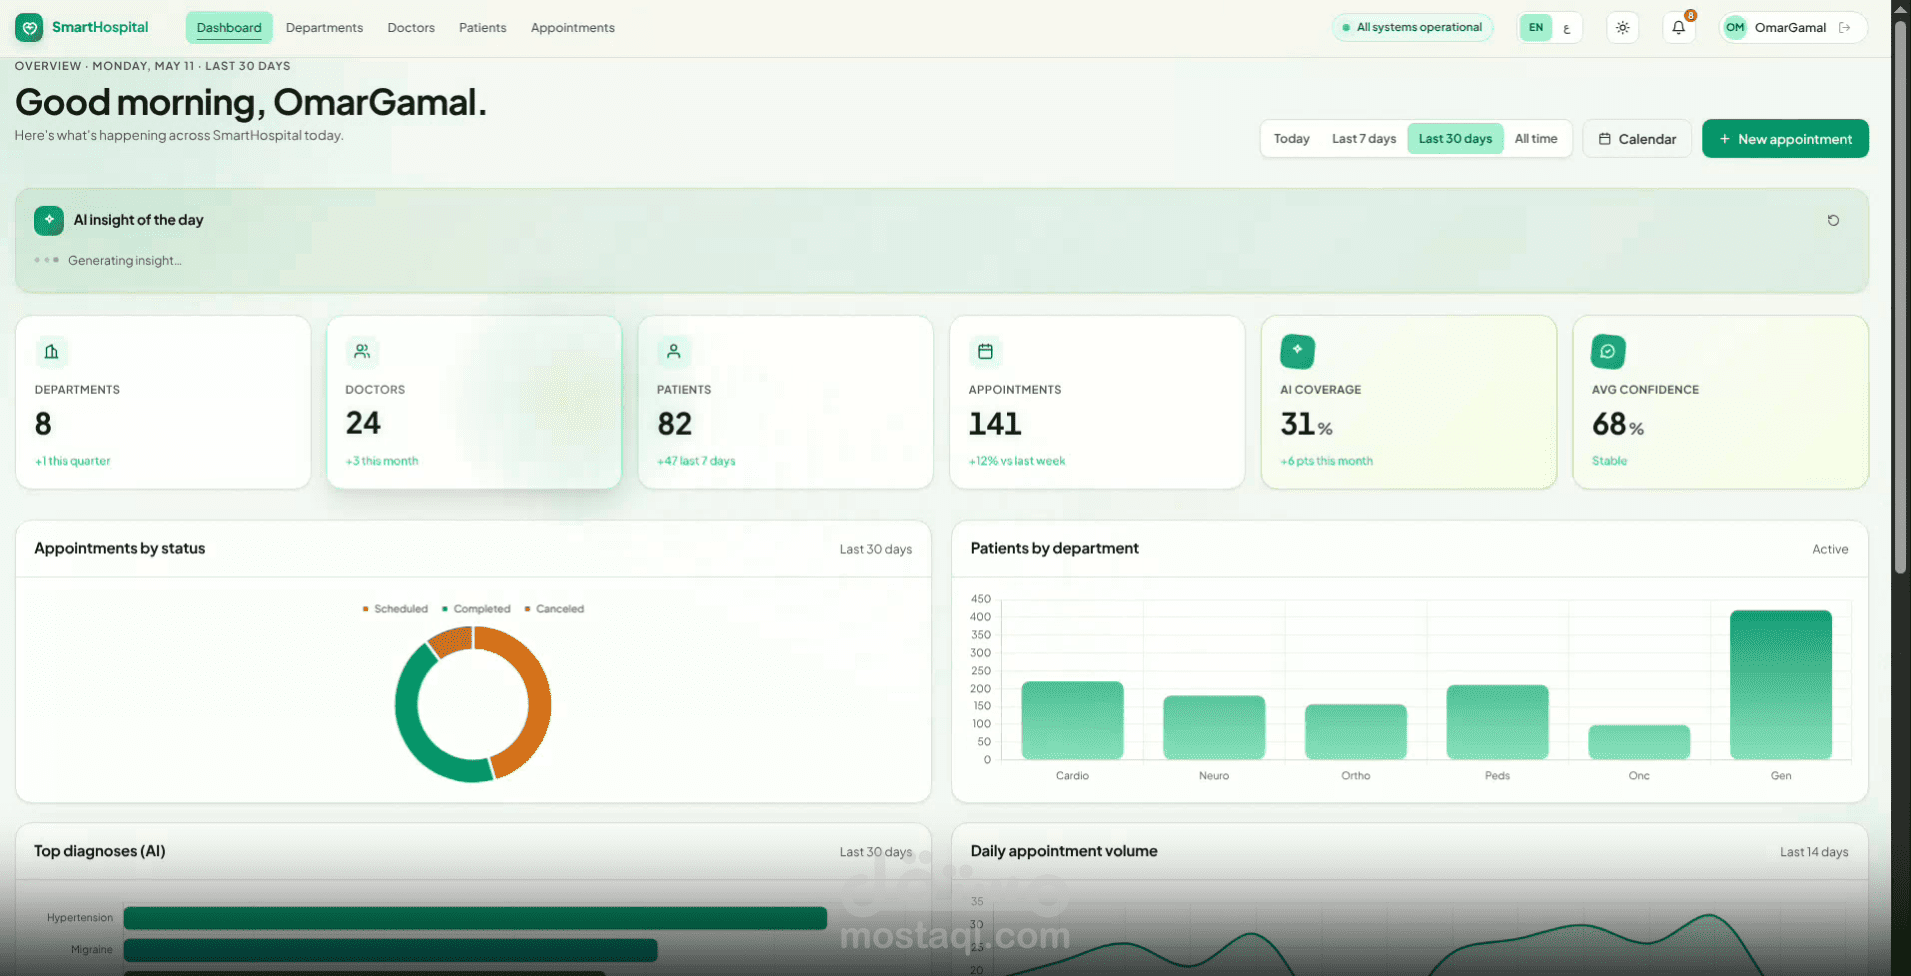The height and width of the screenshot is (976, 1911).
Task: Select the Last 7 days filter
Action: point(1363,139)
